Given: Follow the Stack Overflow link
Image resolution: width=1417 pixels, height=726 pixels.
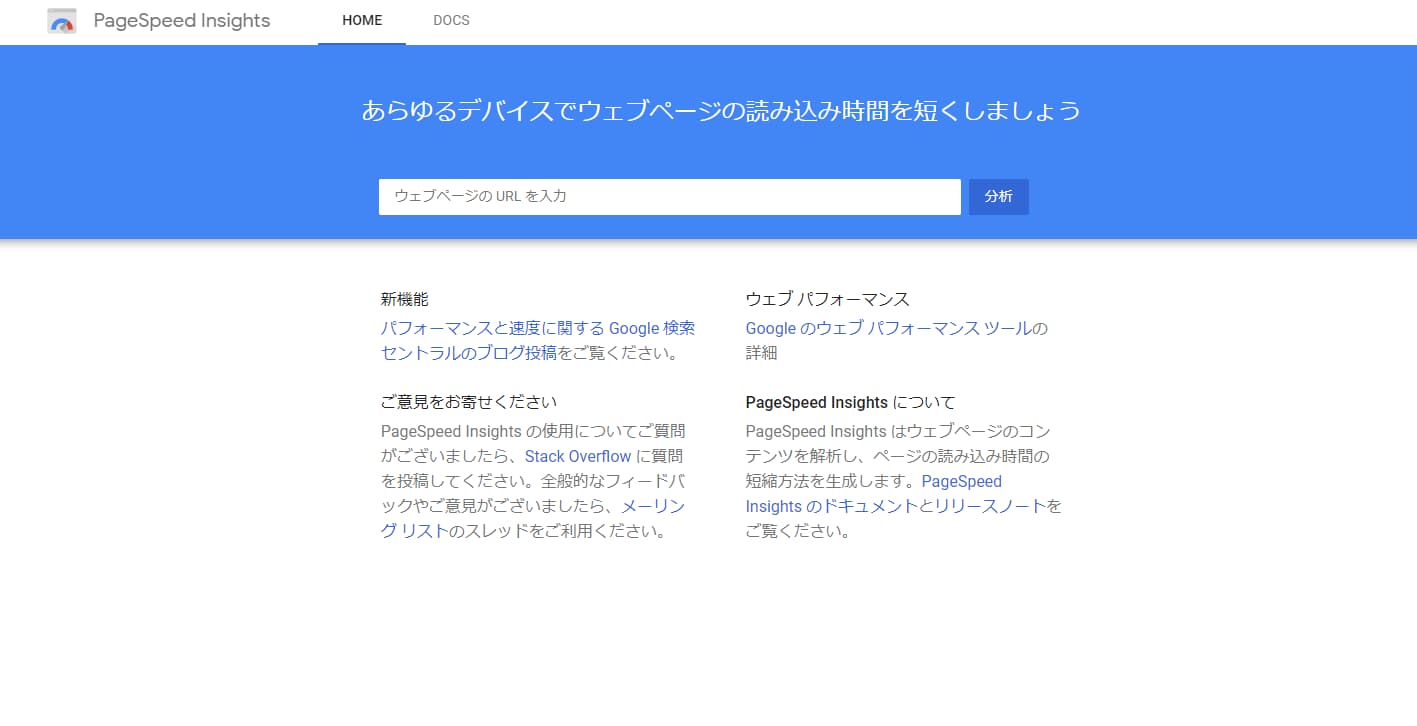Looking at the screenshot, I should coord(578,456).
